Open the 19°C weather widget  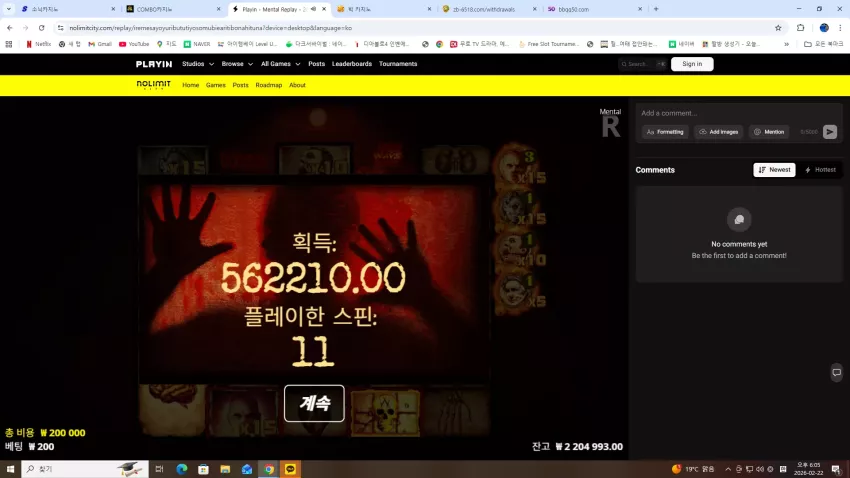(693, 469)
